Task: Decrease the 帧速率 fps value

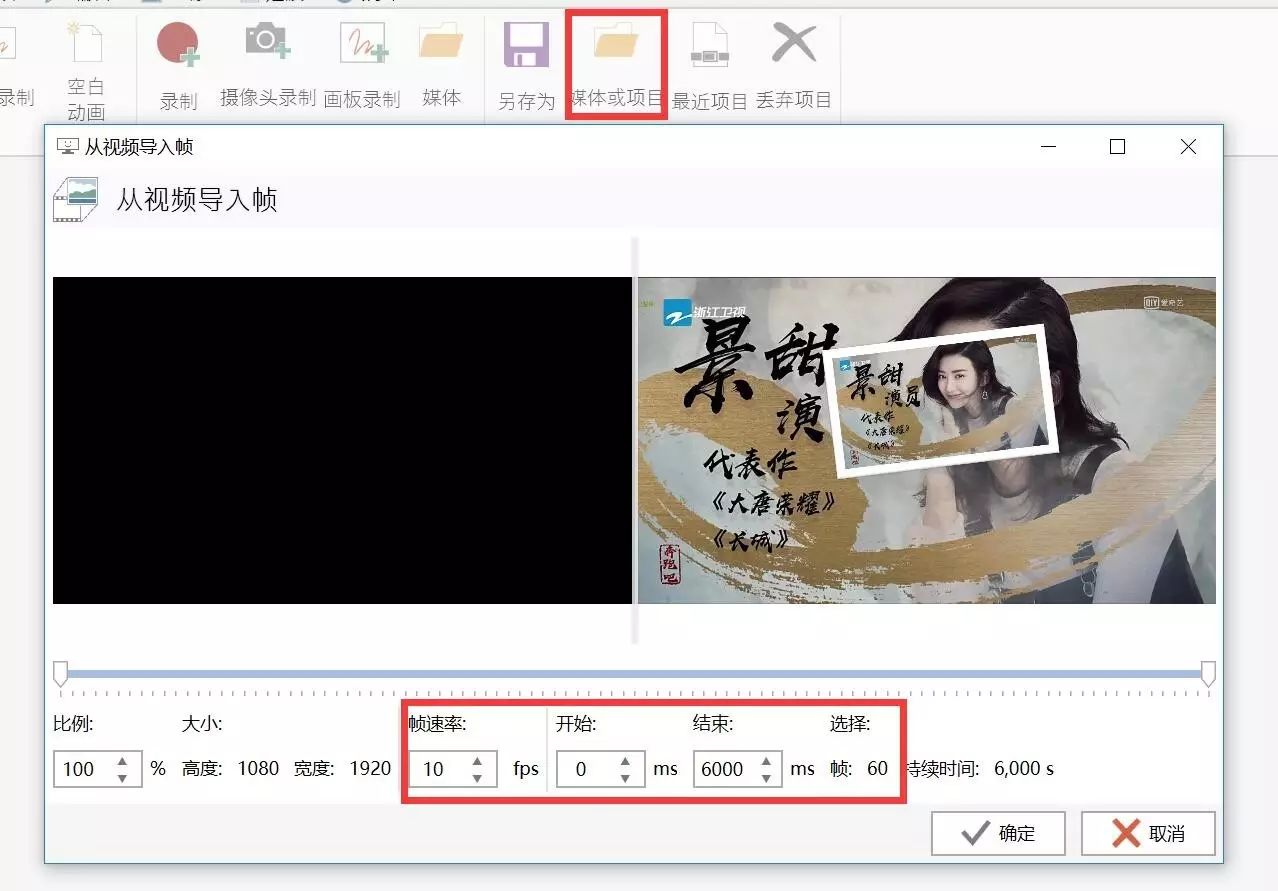Action: pyautogui.click(x=477, y=777)
